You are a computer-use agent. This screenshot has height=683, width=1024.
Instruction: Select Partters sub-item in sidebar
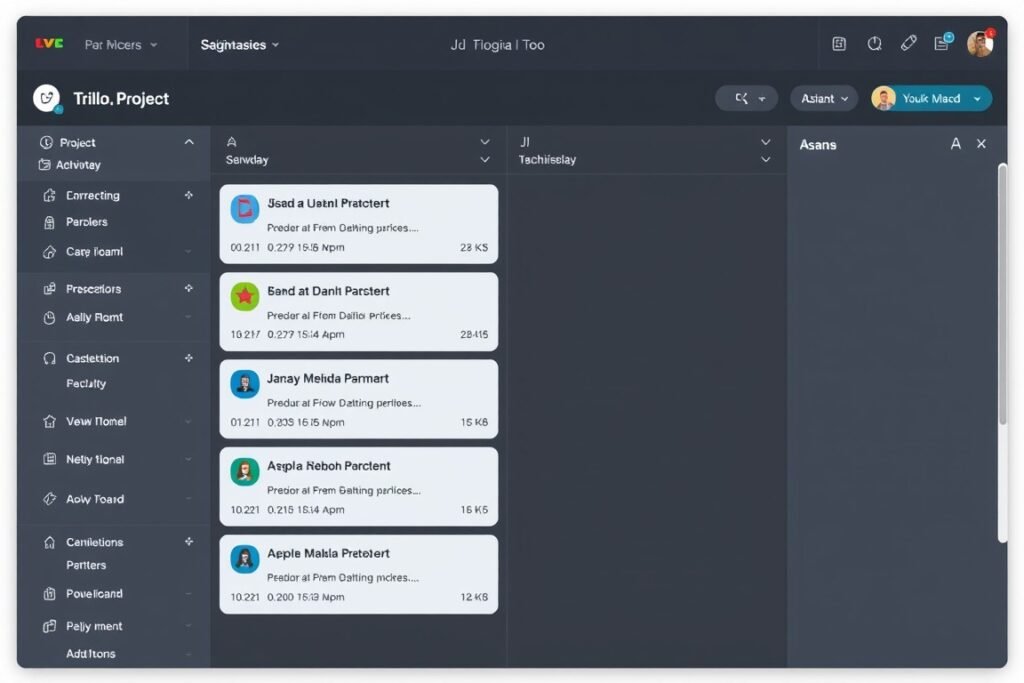click(86, 565)
